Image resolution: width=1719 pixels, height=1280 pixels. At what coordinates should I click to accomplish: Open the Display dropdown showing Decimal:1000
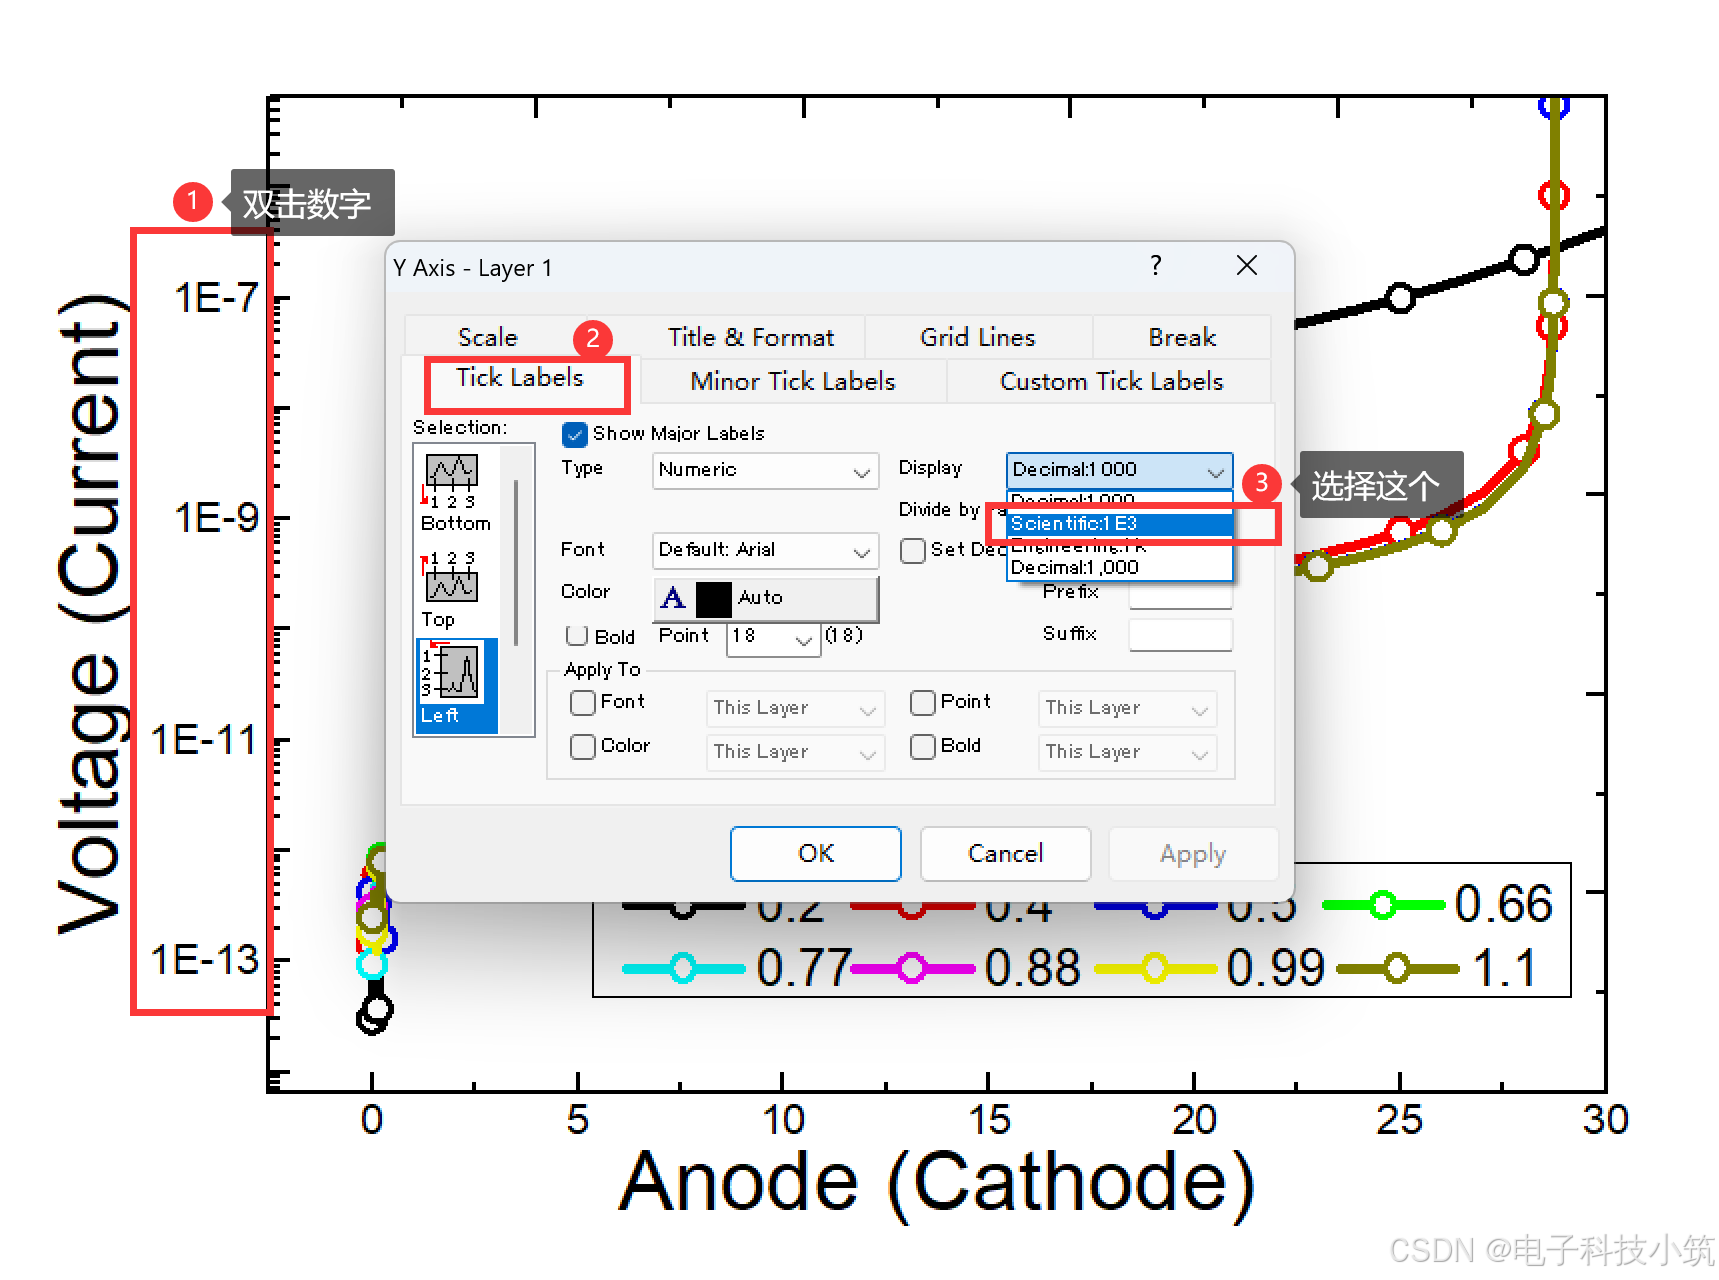point(1119,470)
